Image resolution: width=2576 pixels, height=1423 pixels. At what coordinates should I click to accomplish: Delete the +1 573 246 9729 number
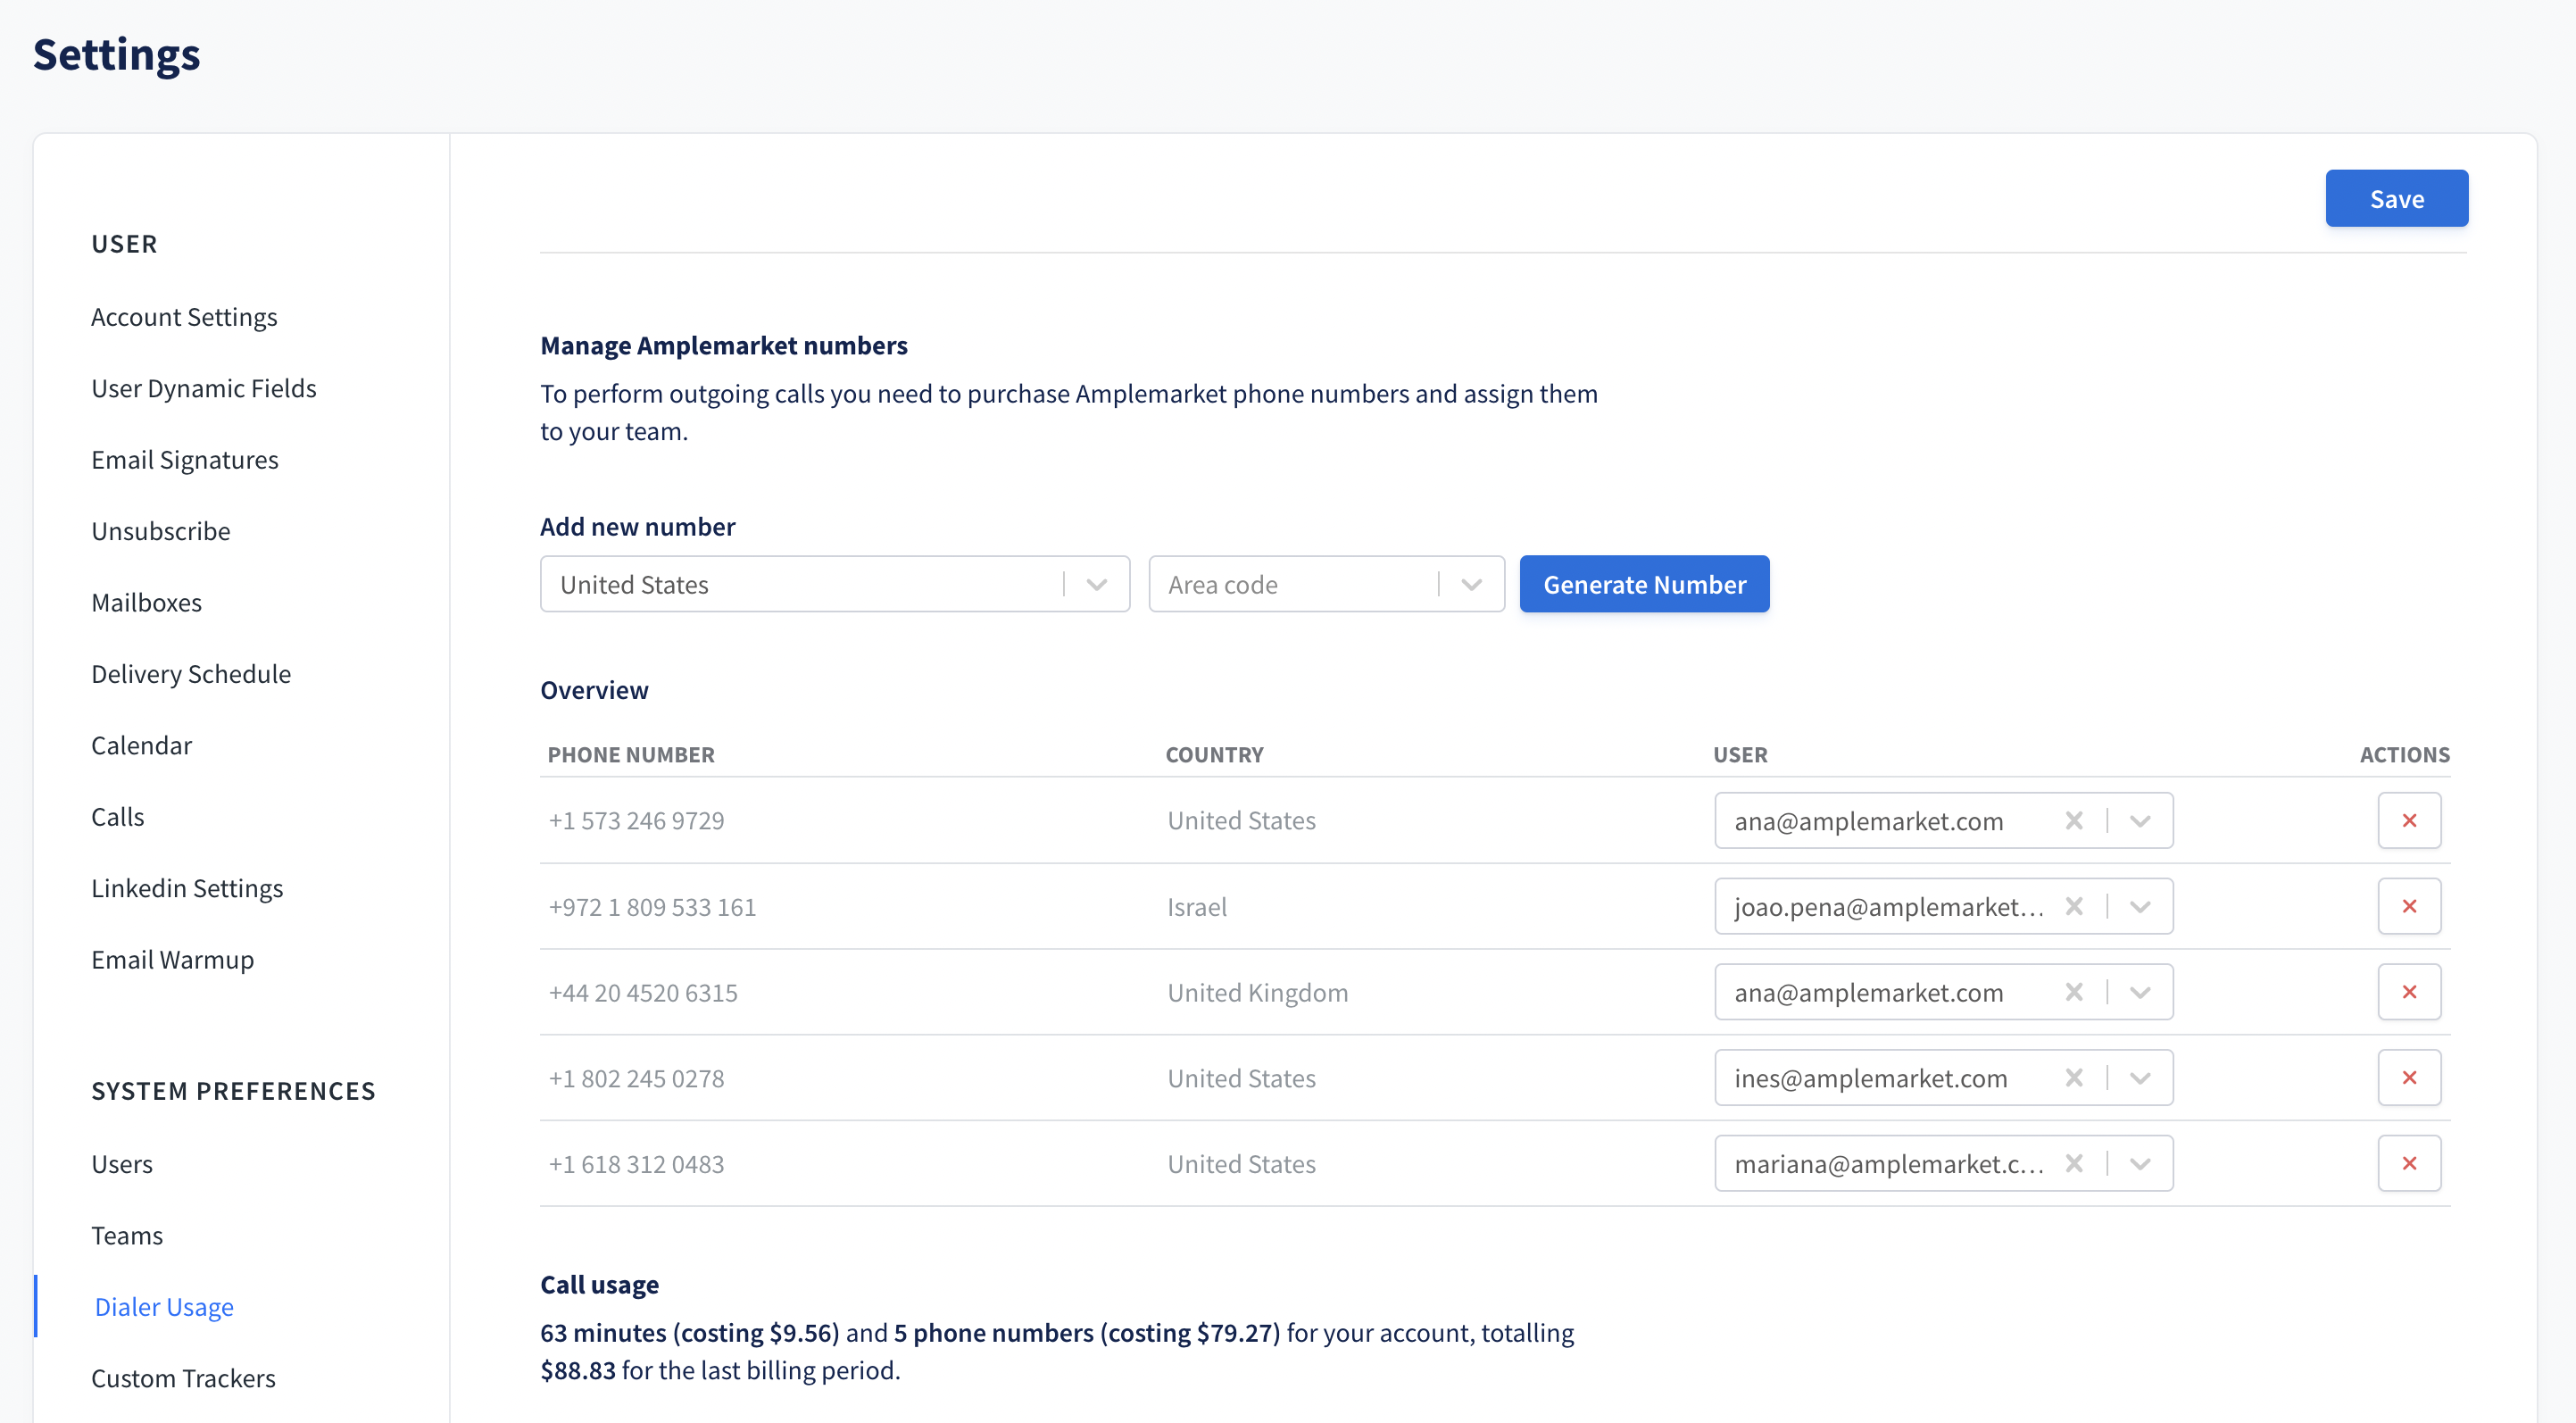click(x=2408, y=820)
